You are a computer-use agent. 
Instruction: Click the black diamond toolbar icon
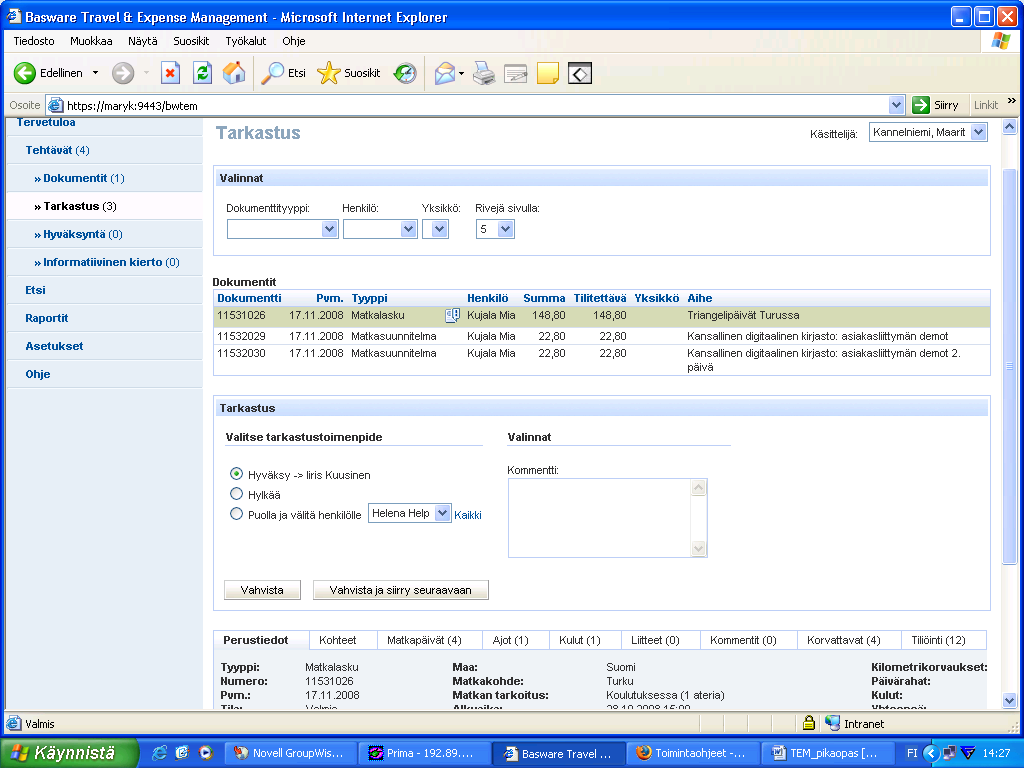pos(580,73)
